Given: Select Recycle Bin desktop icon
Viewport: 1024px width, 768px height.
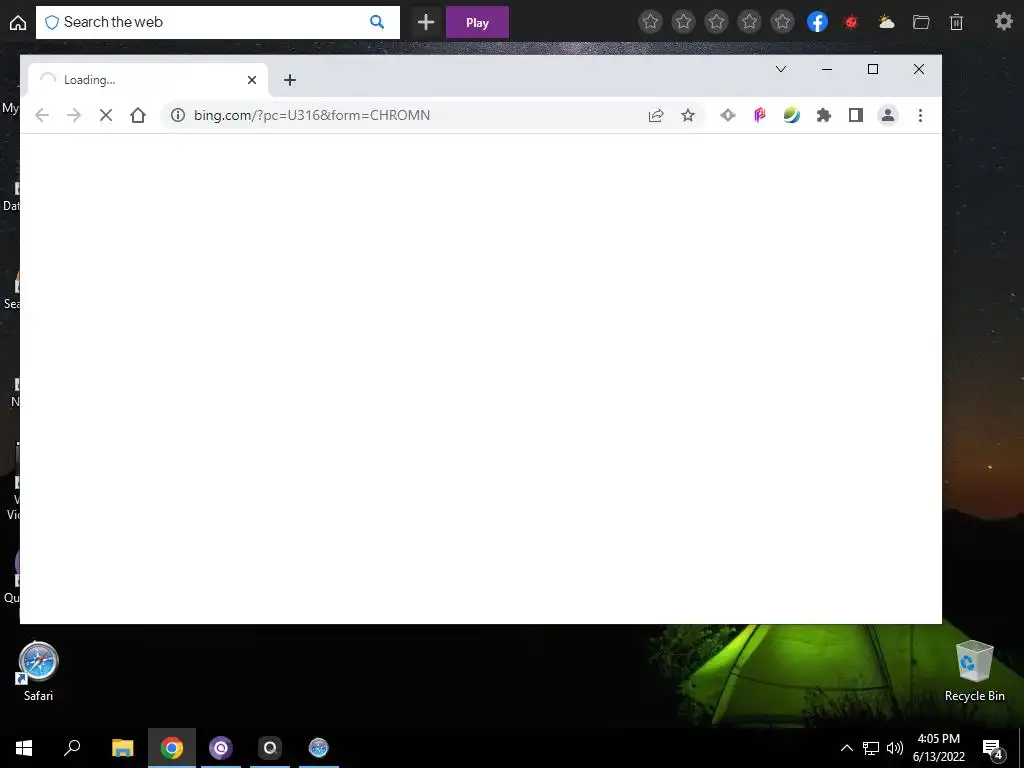Looking at the screenshot, I should (974, 671).
